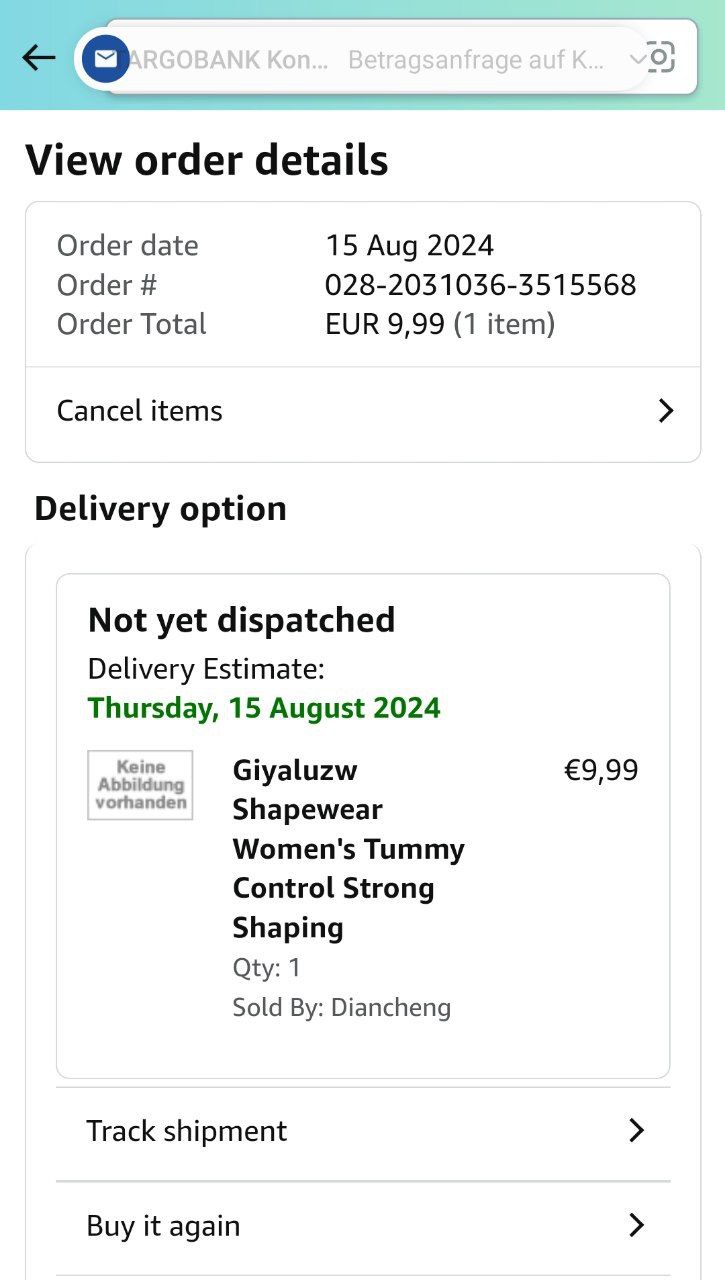
Task: Open the ARGOBANK Kon... notification banner
Action: (362, 60)
